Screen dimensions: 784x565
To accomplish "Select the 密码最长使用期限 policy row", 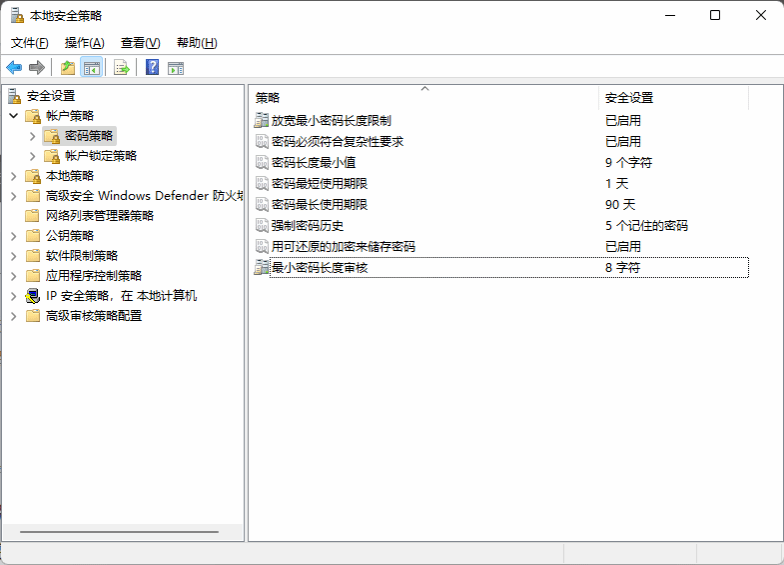I will (320, 204).
